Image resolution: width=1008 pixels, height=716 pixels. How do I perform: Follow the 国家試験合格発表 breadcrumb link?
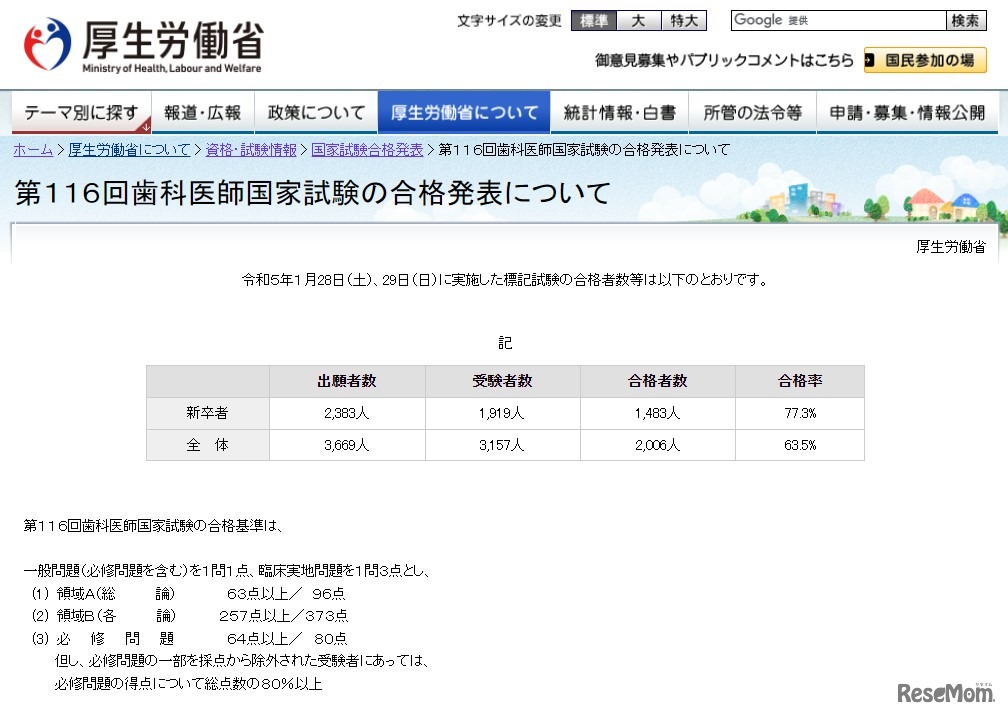pos(367,150)
